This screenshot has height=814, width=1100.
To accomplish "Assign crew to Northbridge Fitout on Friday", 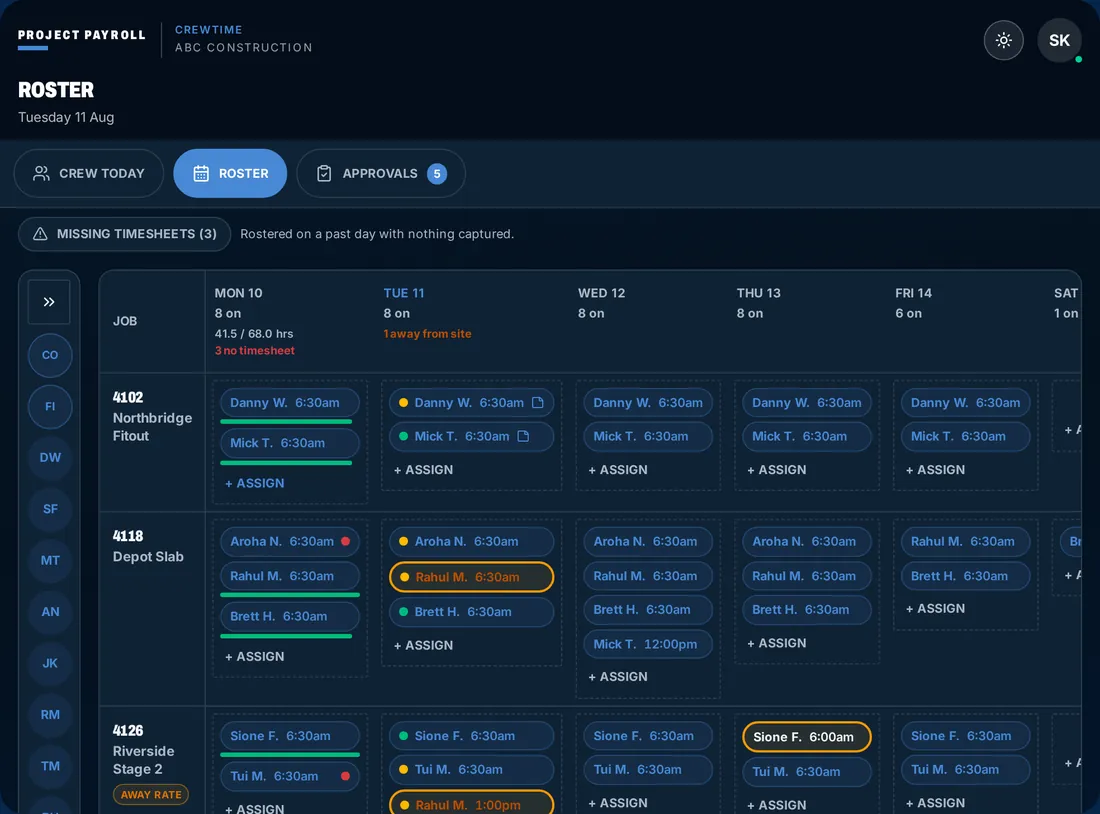I will (935, 469).
